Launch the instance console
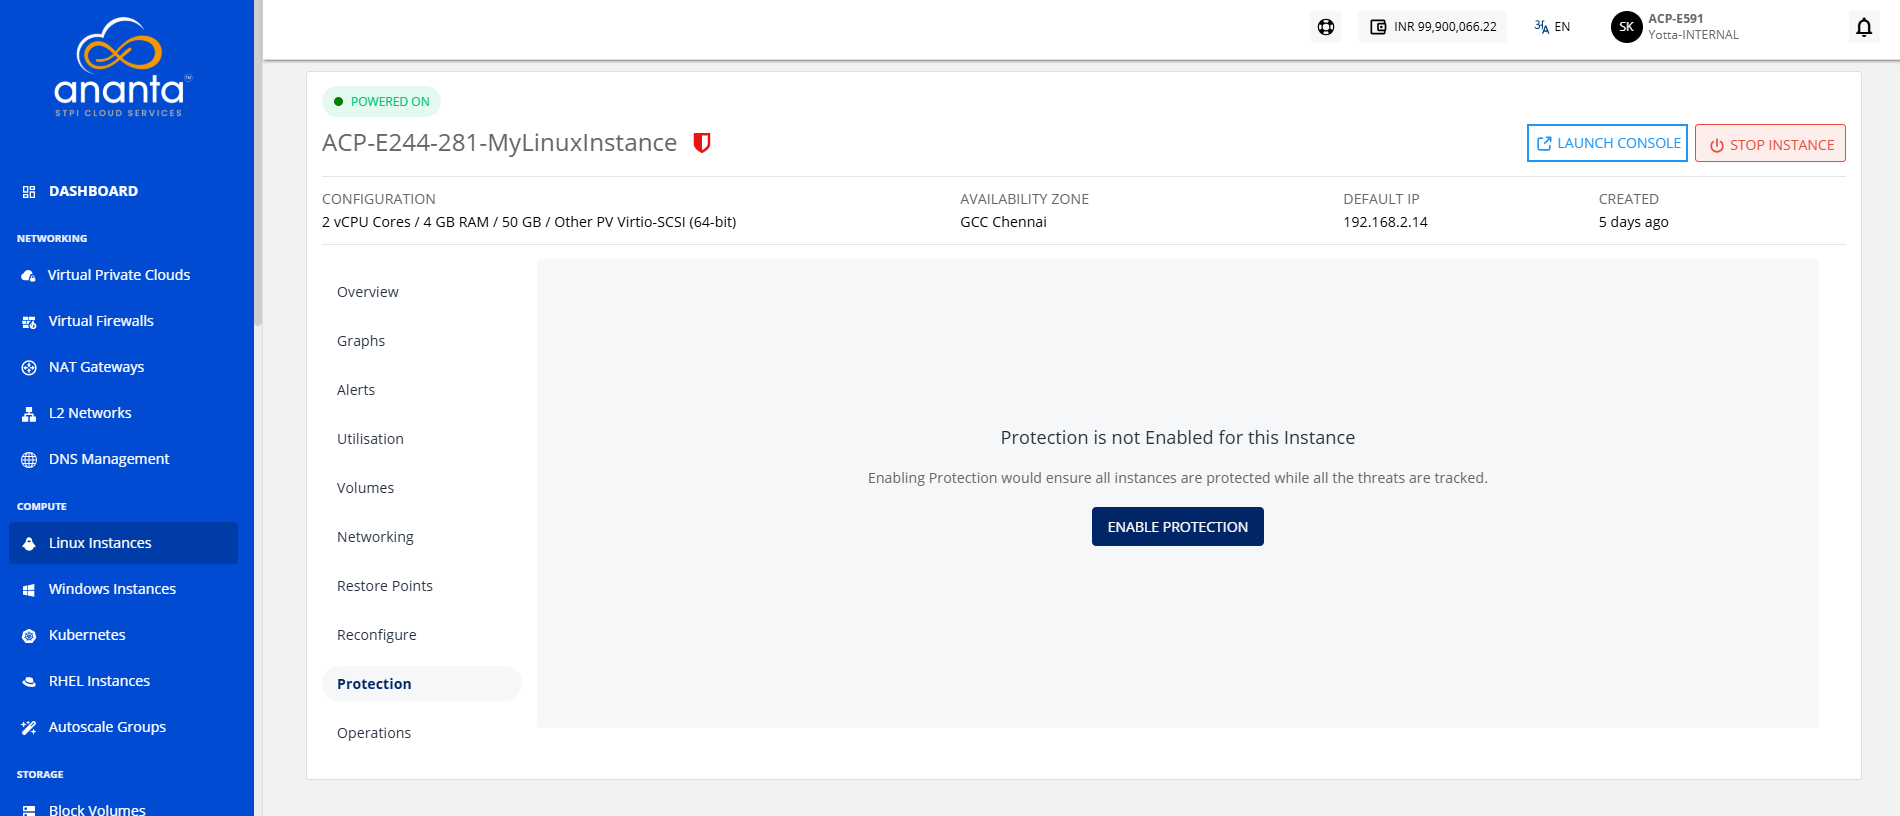The image size is (1900, 816). (x=1607, y=143)
